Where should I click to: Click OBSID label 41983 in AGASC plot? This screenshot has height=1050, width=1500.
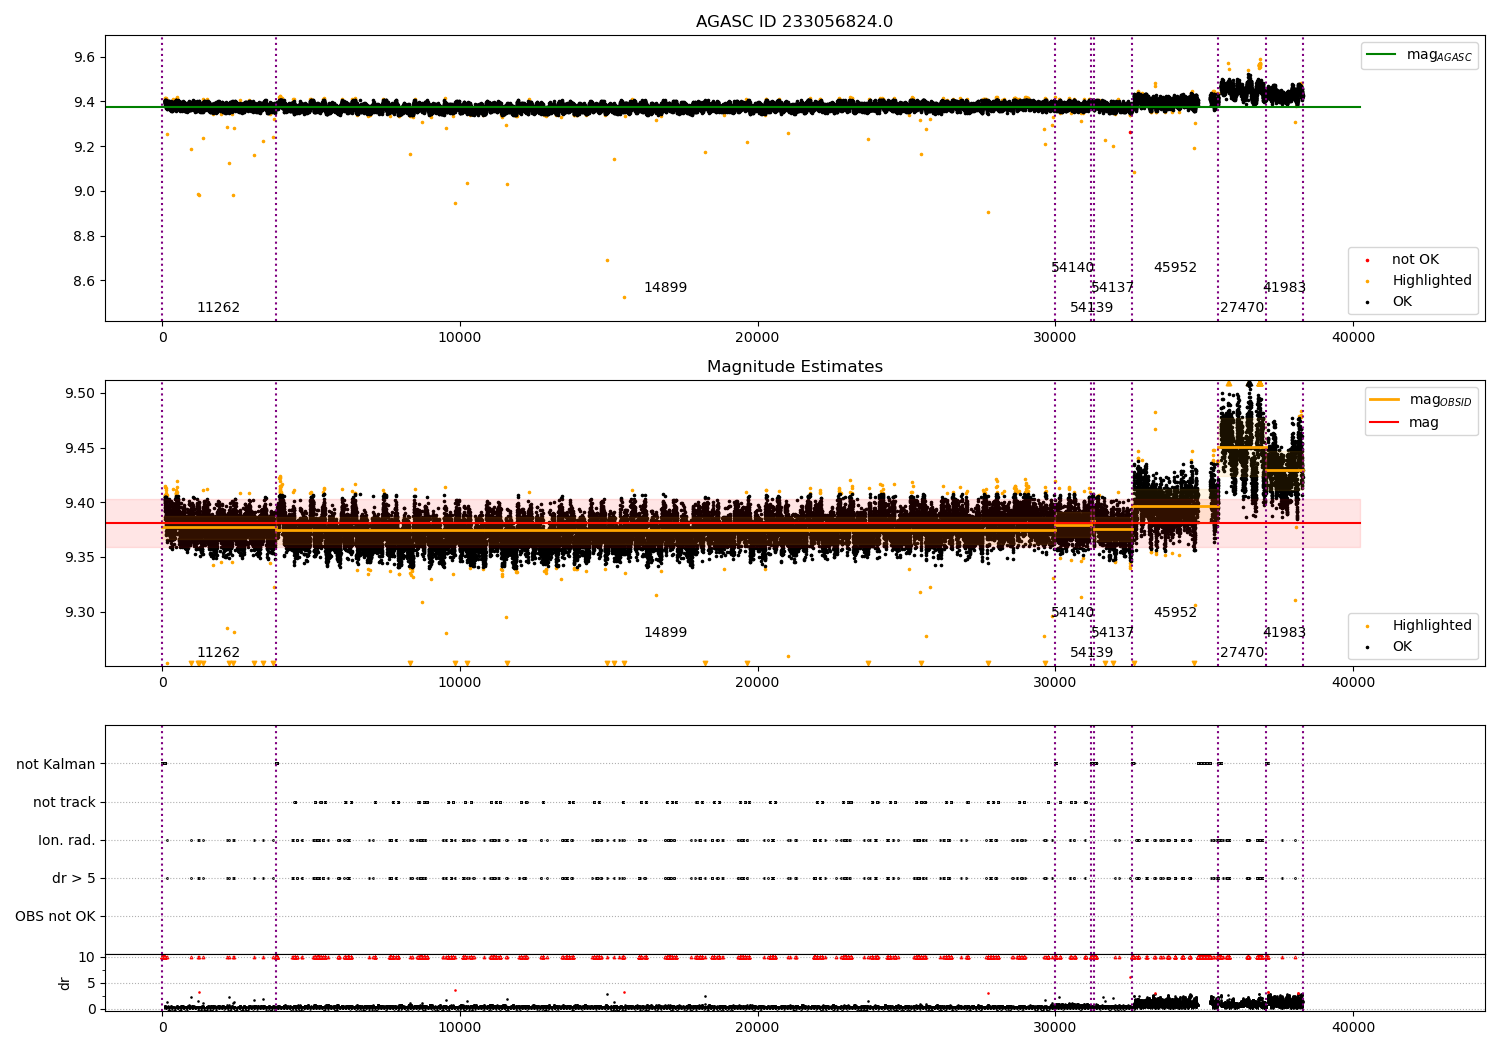1284,287
